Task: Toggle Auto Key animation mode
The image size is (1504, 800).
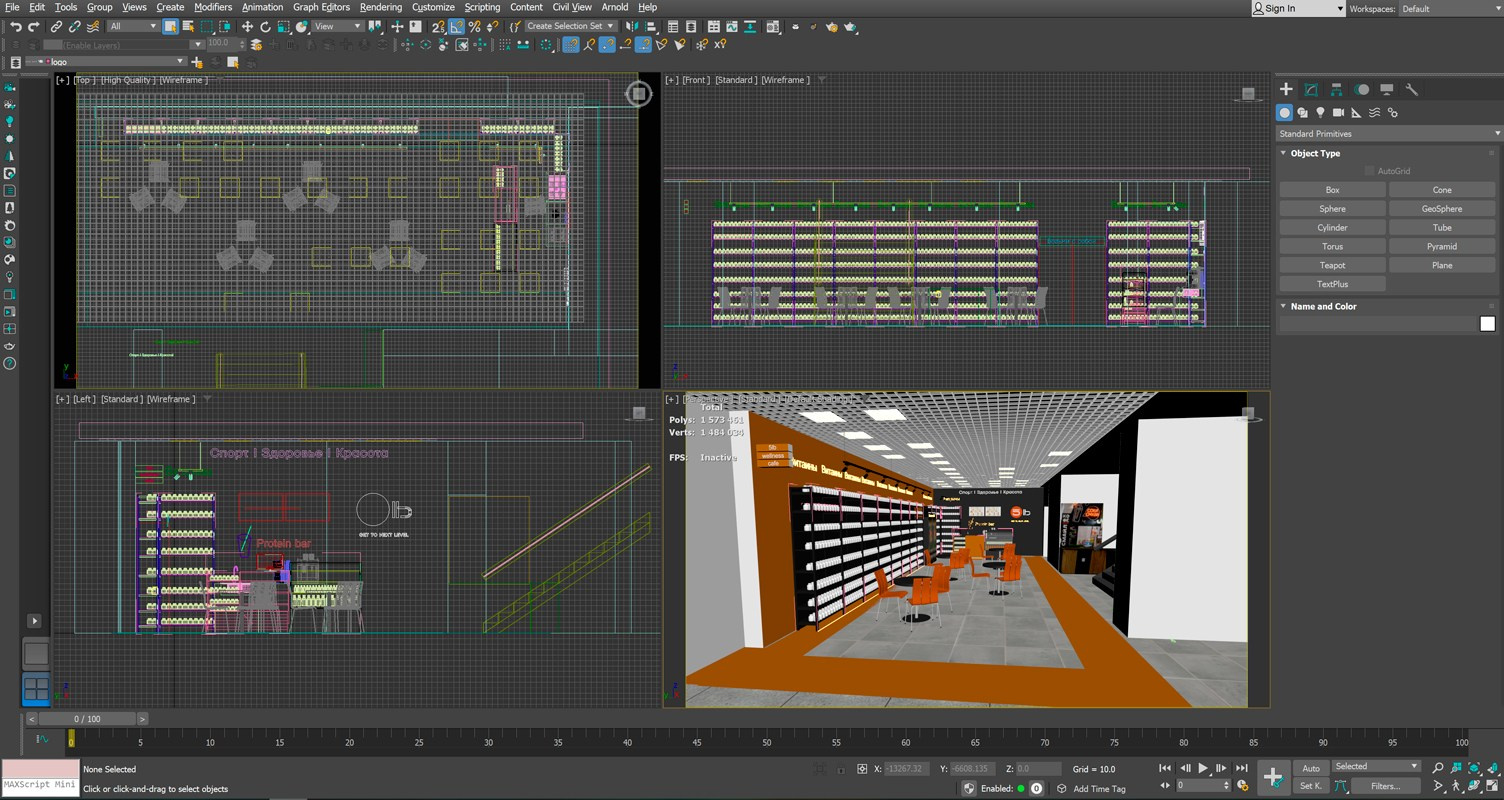Action: (x=1310, y=768)
